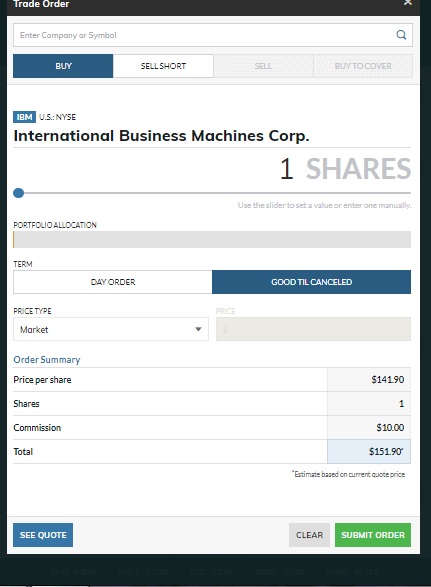Choose the DAY ORDER term
Viewport: 431px width, 587px height.
coord(113,282)
